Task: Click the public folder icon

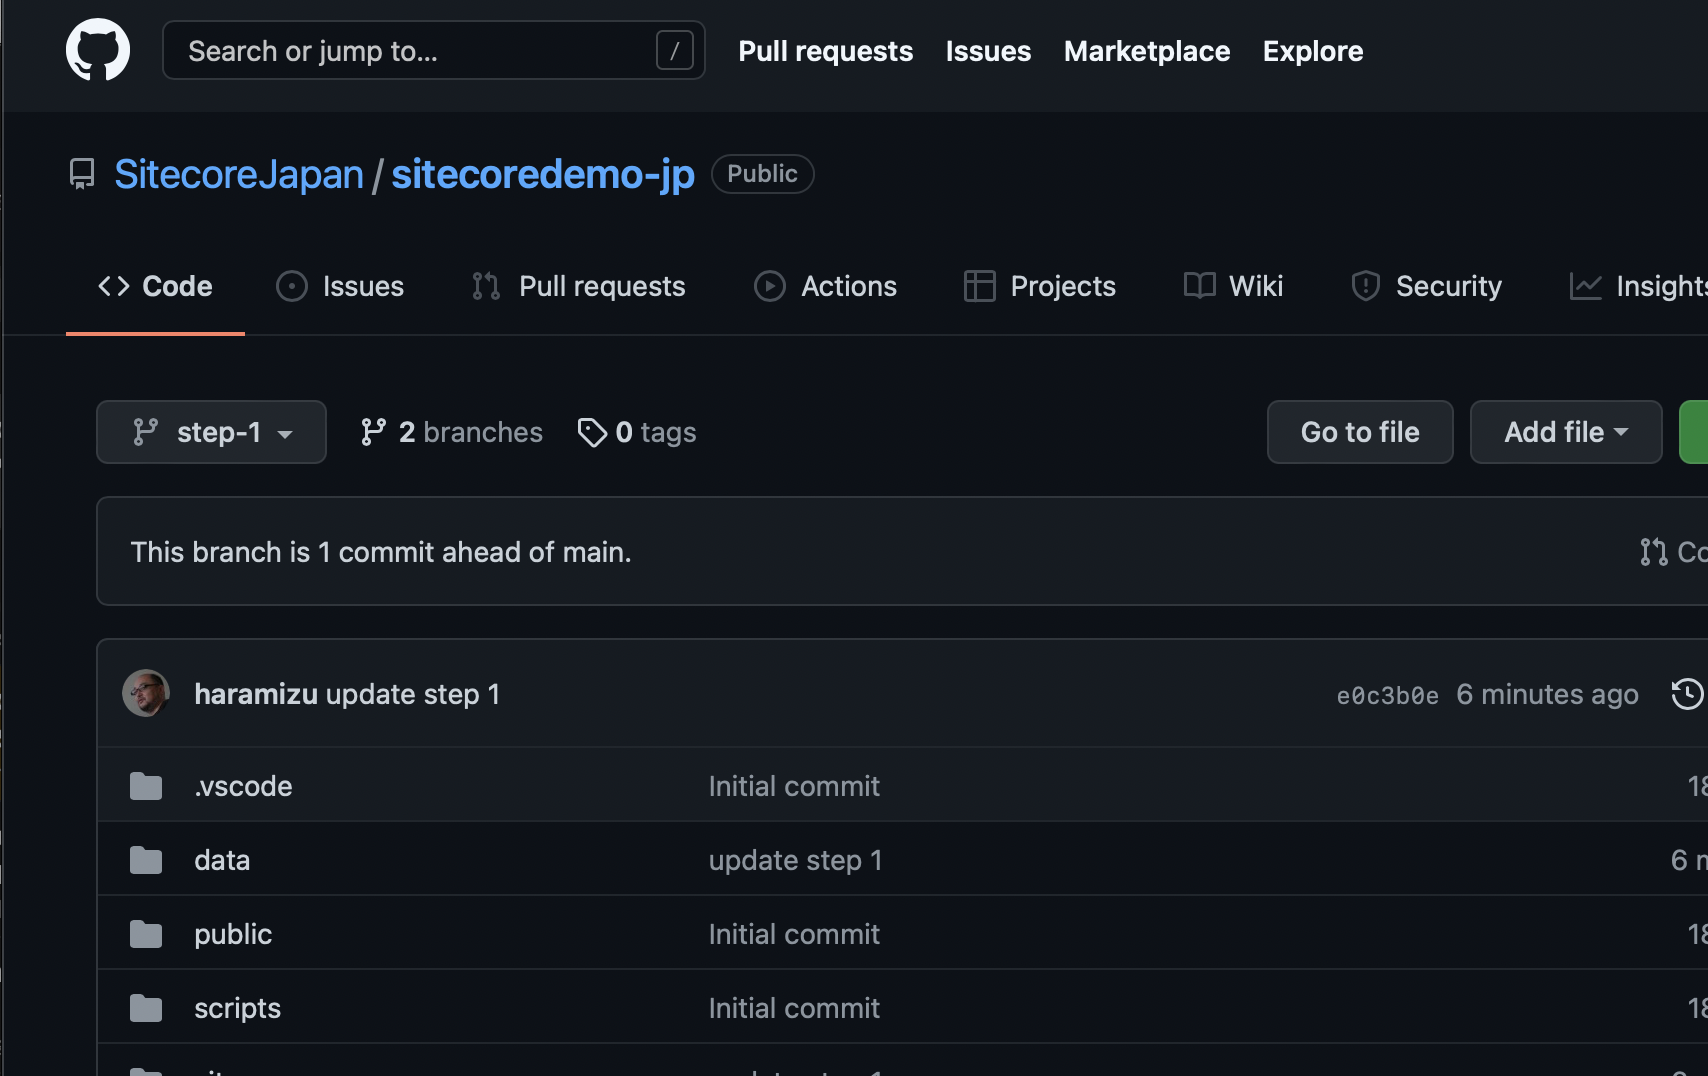Action: 146,934
